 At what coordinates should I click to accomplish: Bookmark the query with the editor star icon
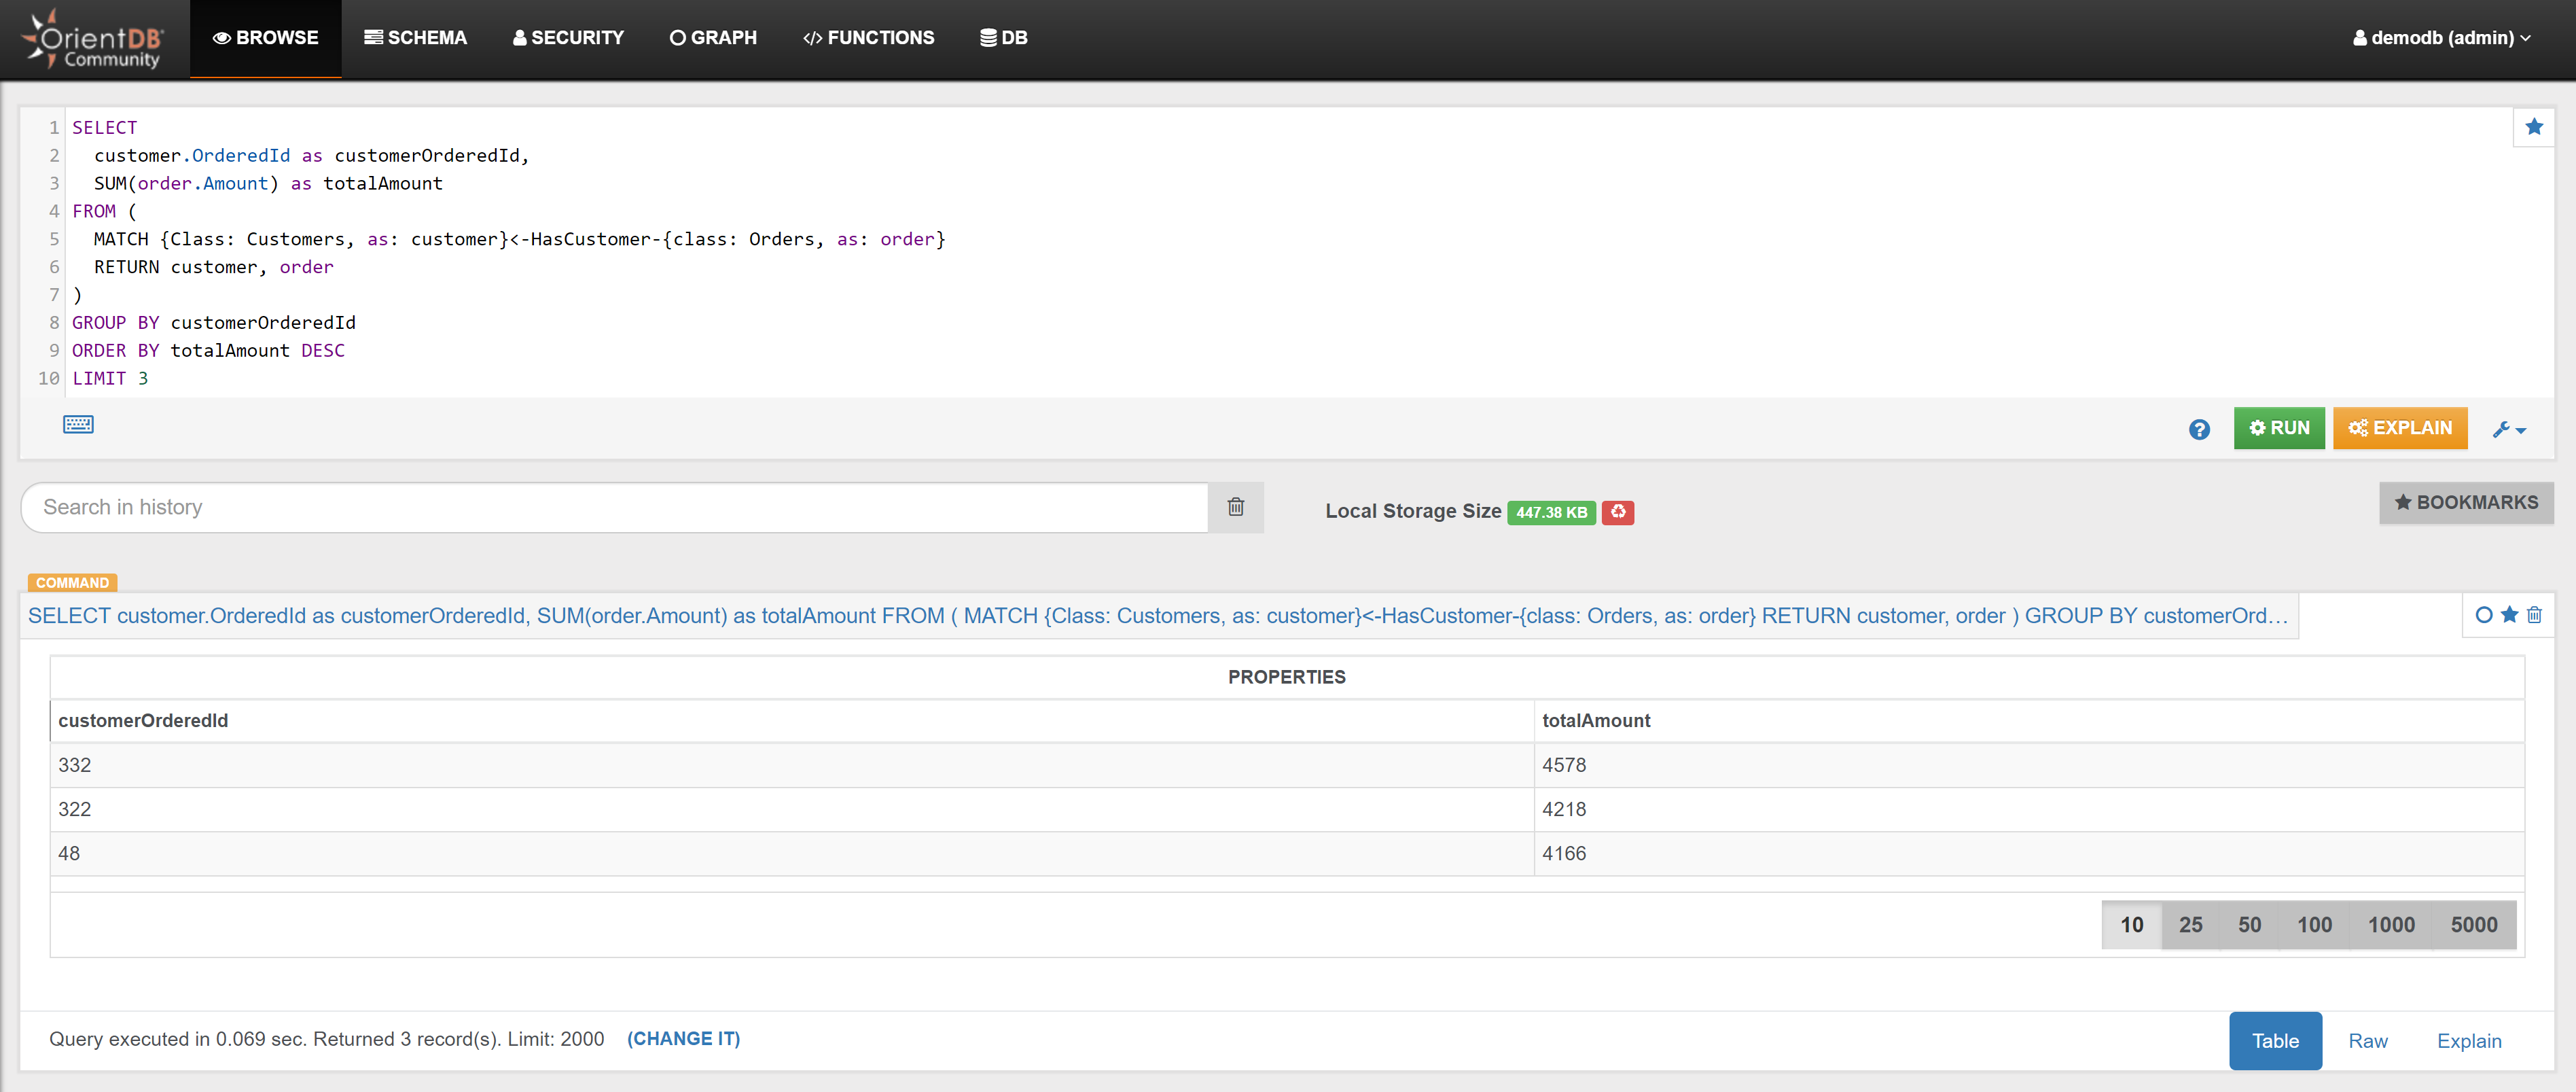click(x=2533, y=127)
